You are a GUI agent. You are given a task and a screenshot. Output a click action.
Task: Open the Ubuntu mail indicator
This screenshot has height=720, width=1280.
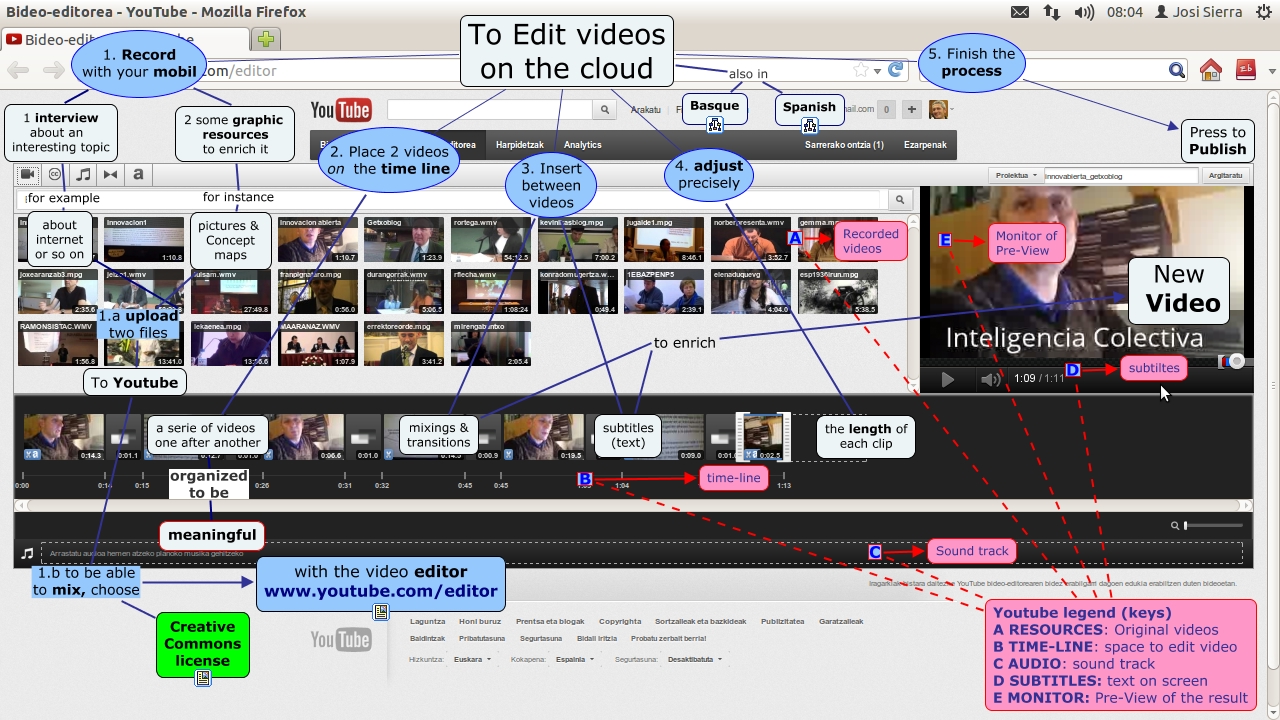1020,12
